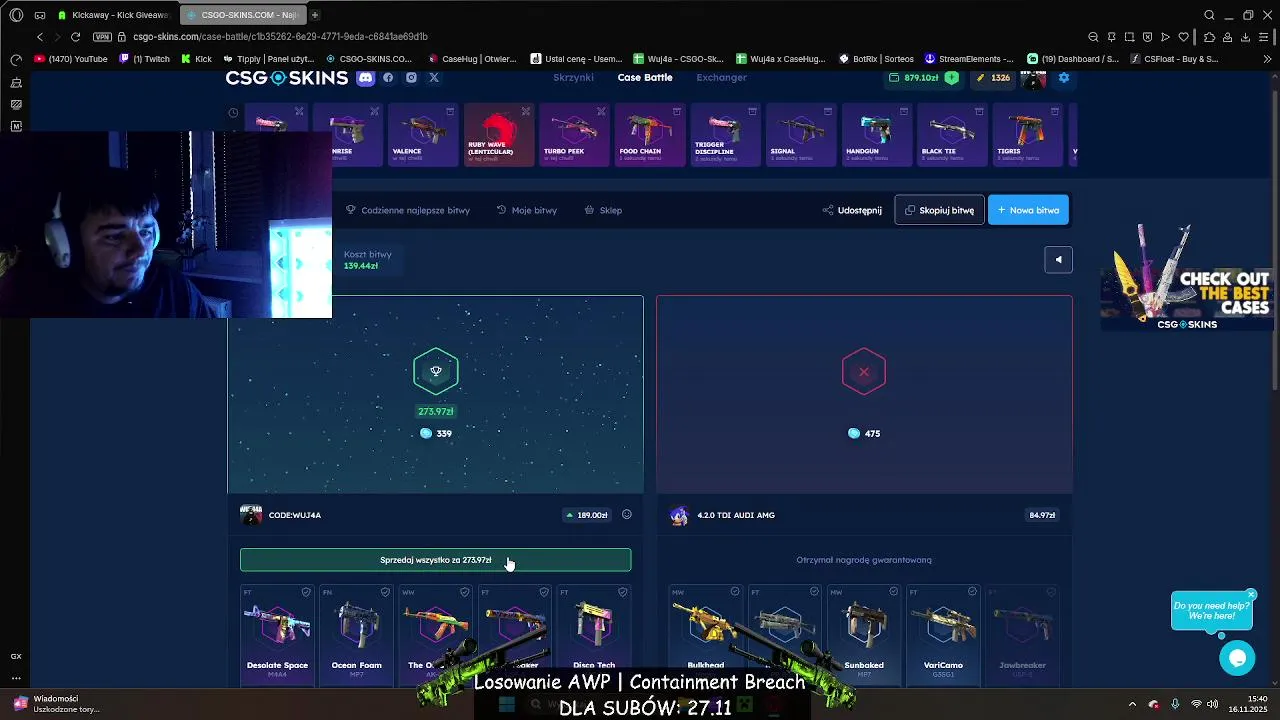Click Sprzedaj wszystko za 273.97zł button
This screenshot has height=720, width=1280.
(435, 560)
